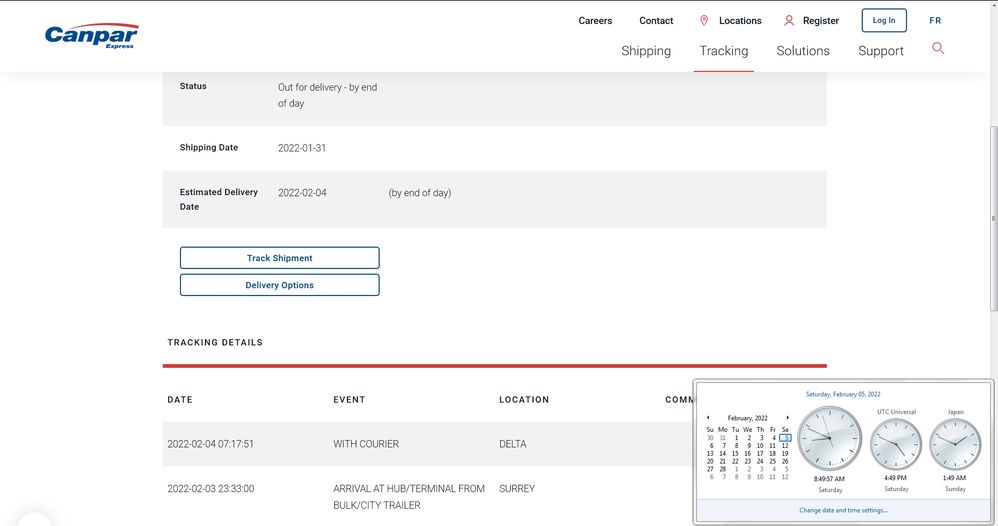Open the Careers link
Viewport: 998px width, 526px height.
click(595, 21)
